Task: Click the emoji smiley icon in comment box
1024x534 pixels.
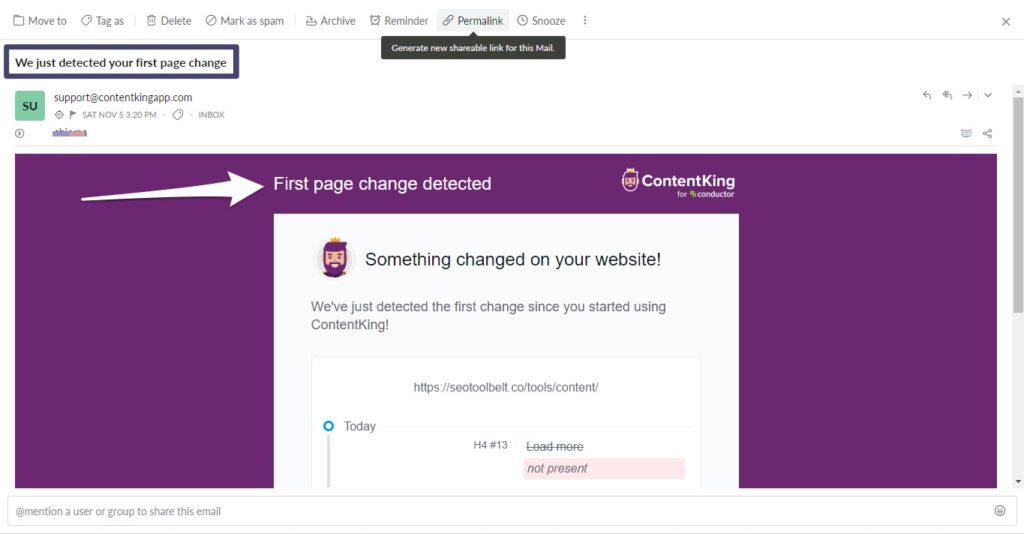Action: pyautogui.click(x=999, y=511)
